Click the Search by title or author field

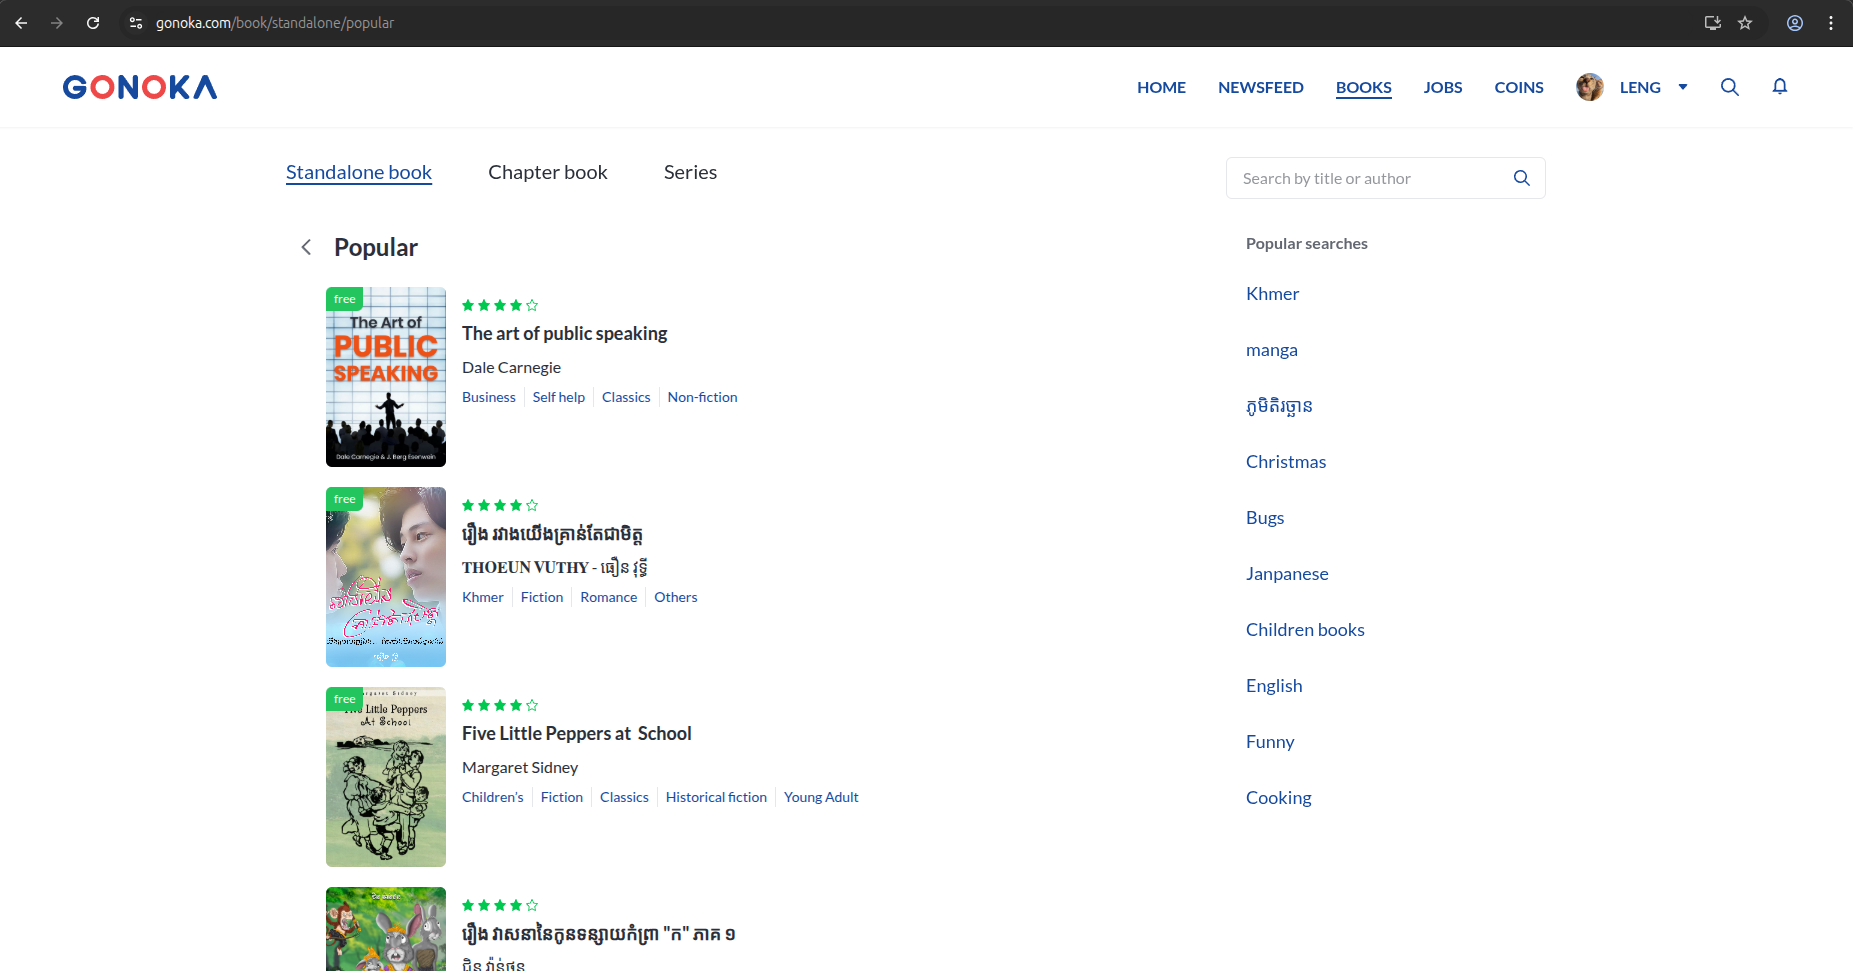(1370, 178)
